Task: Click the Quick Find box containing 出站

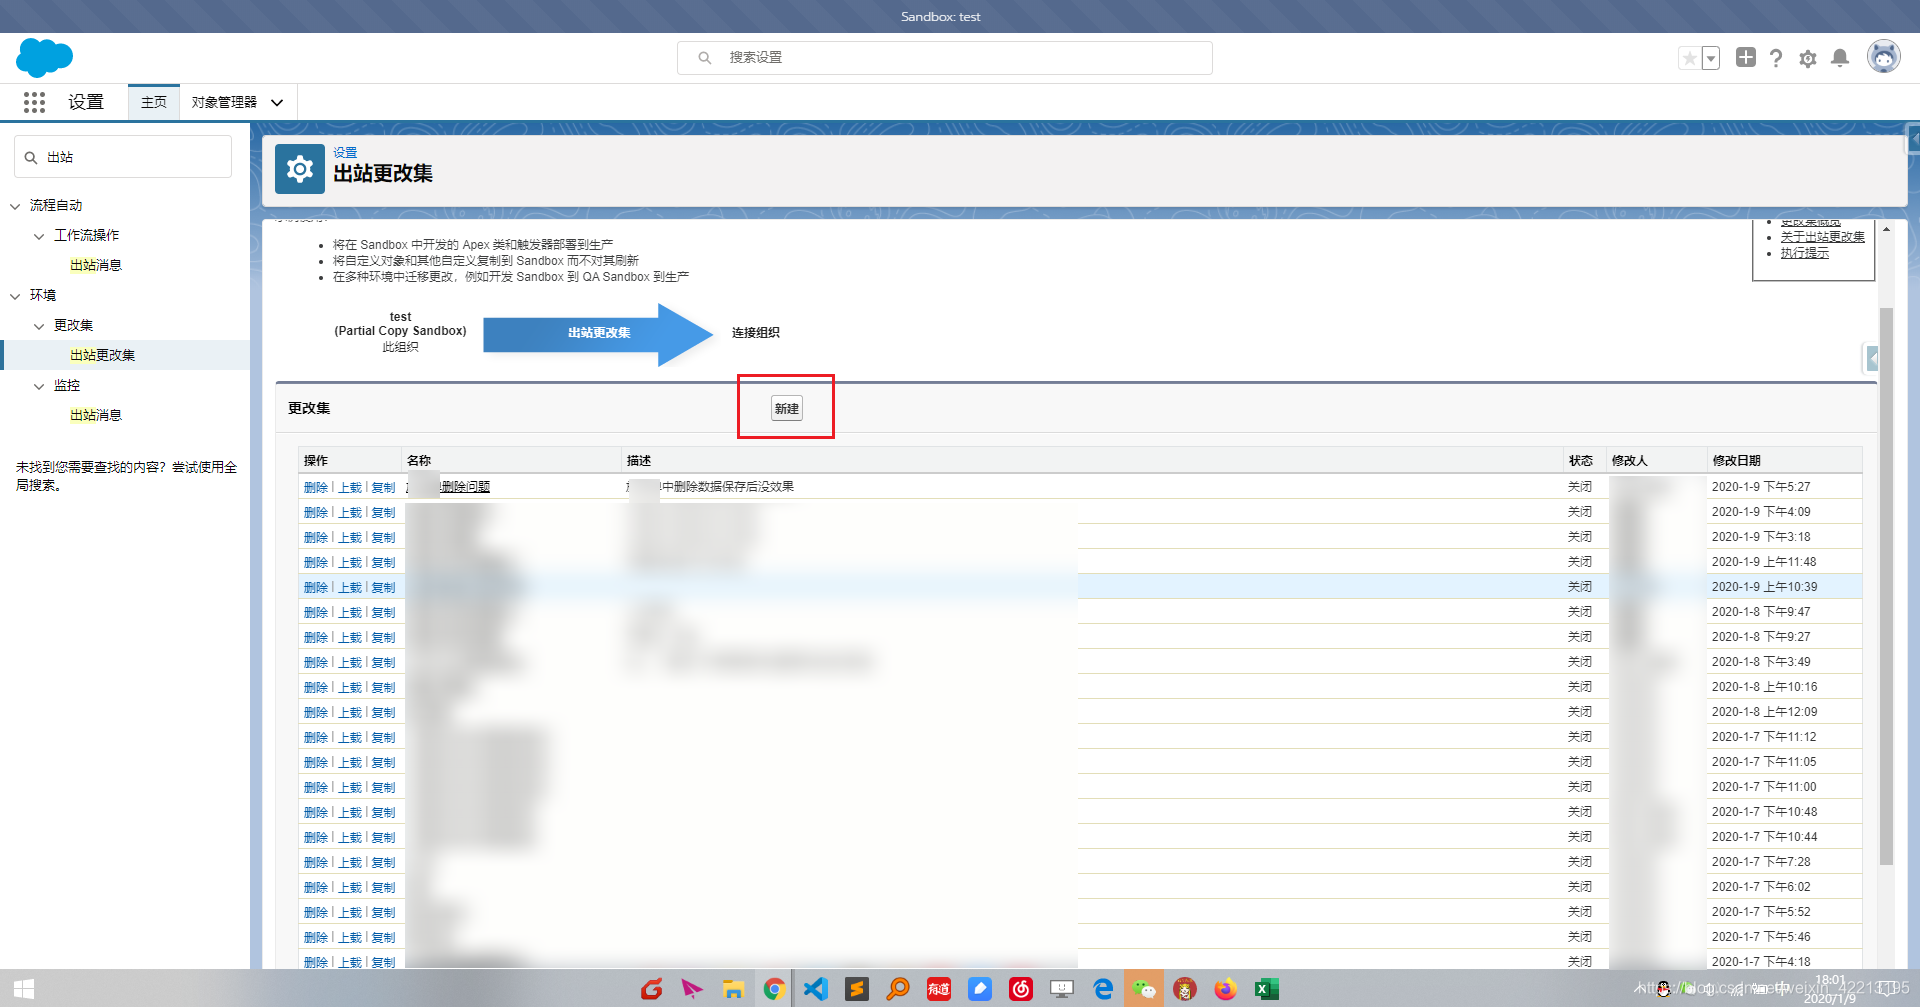Action: tap(123, 157)
